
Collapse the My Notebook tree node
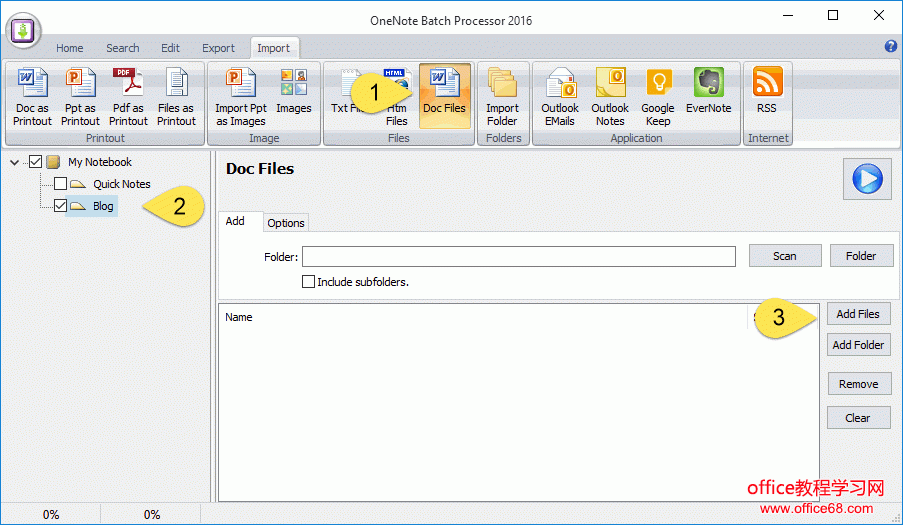14,162
